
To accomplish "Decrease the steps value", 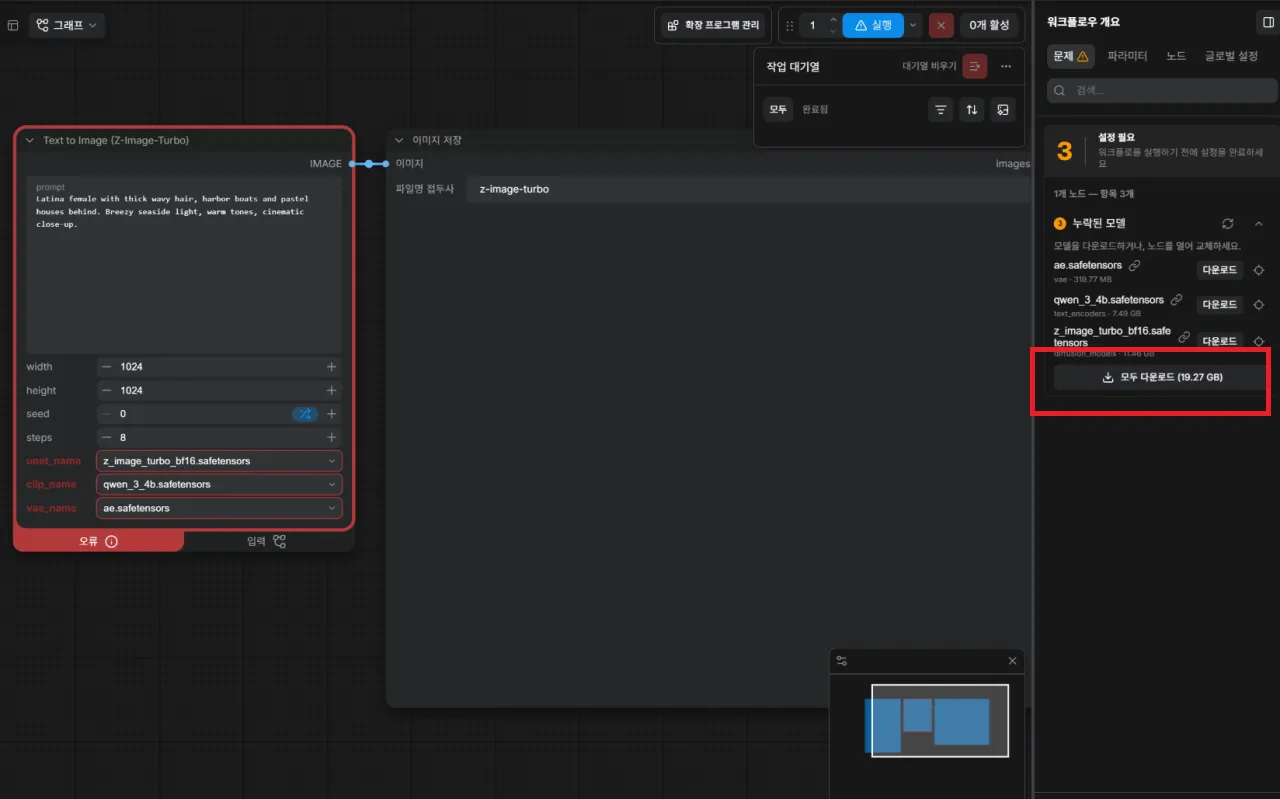I will [107, 437].
